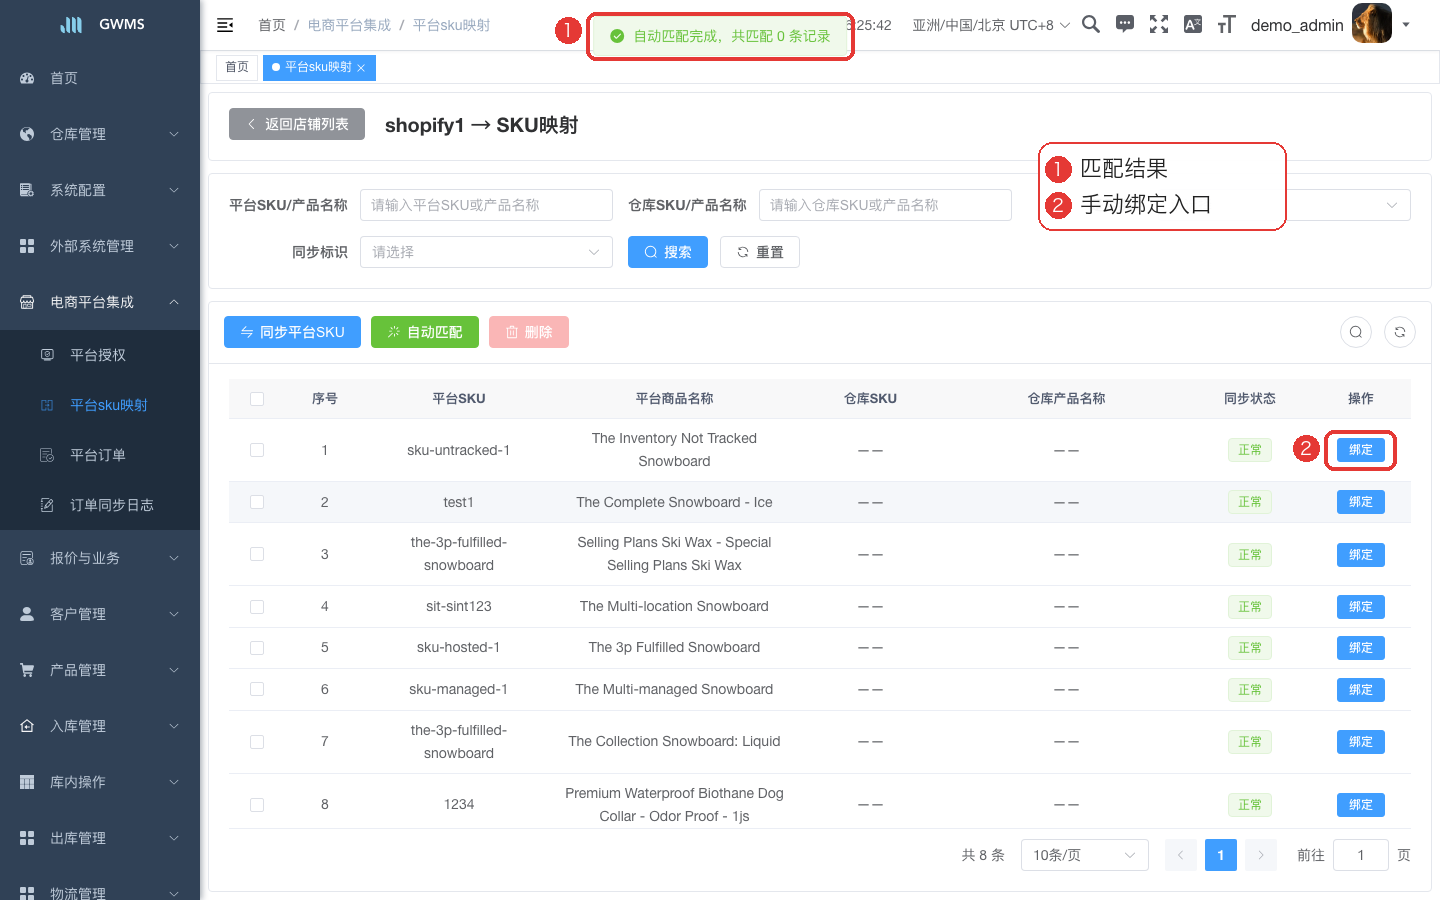Viewport: 1440px width, 900px height.
Task: Click the previous page arrow
Action: point(1181,855)
